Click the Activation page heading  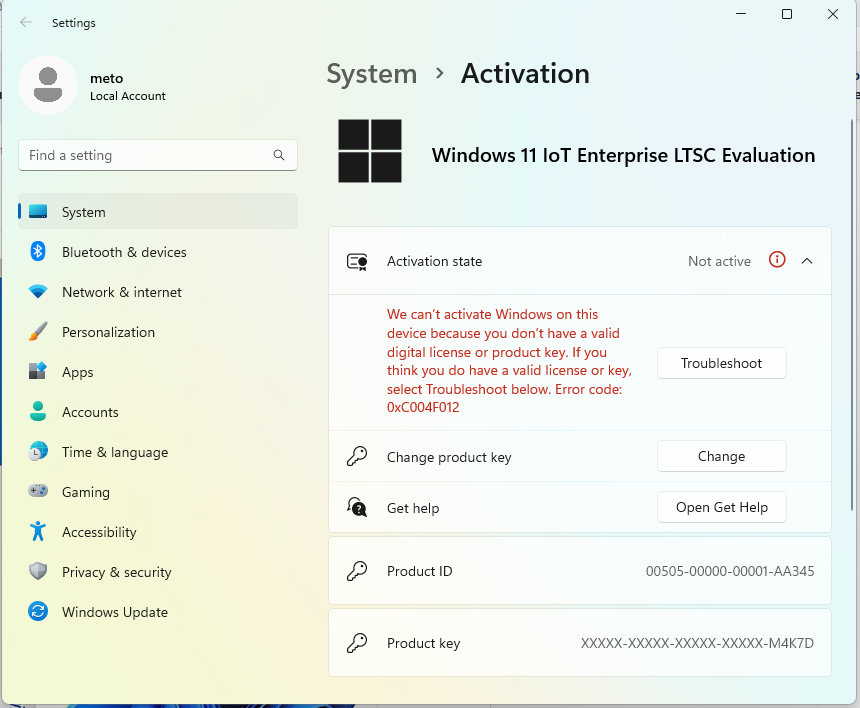(525, 73)
